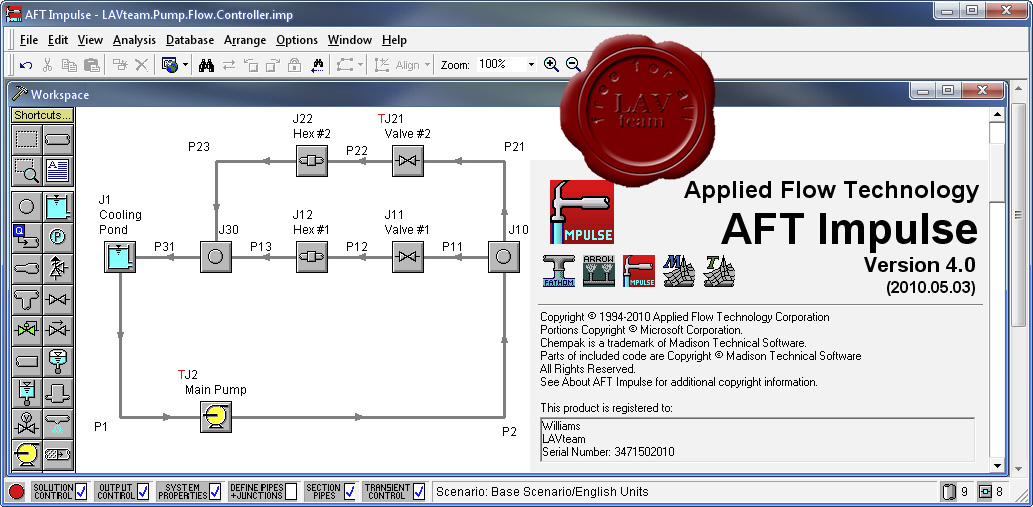Open the Find binoculars toolbar icon
This screenshot has width=1033, height=507.
click(x=206, y=65)
